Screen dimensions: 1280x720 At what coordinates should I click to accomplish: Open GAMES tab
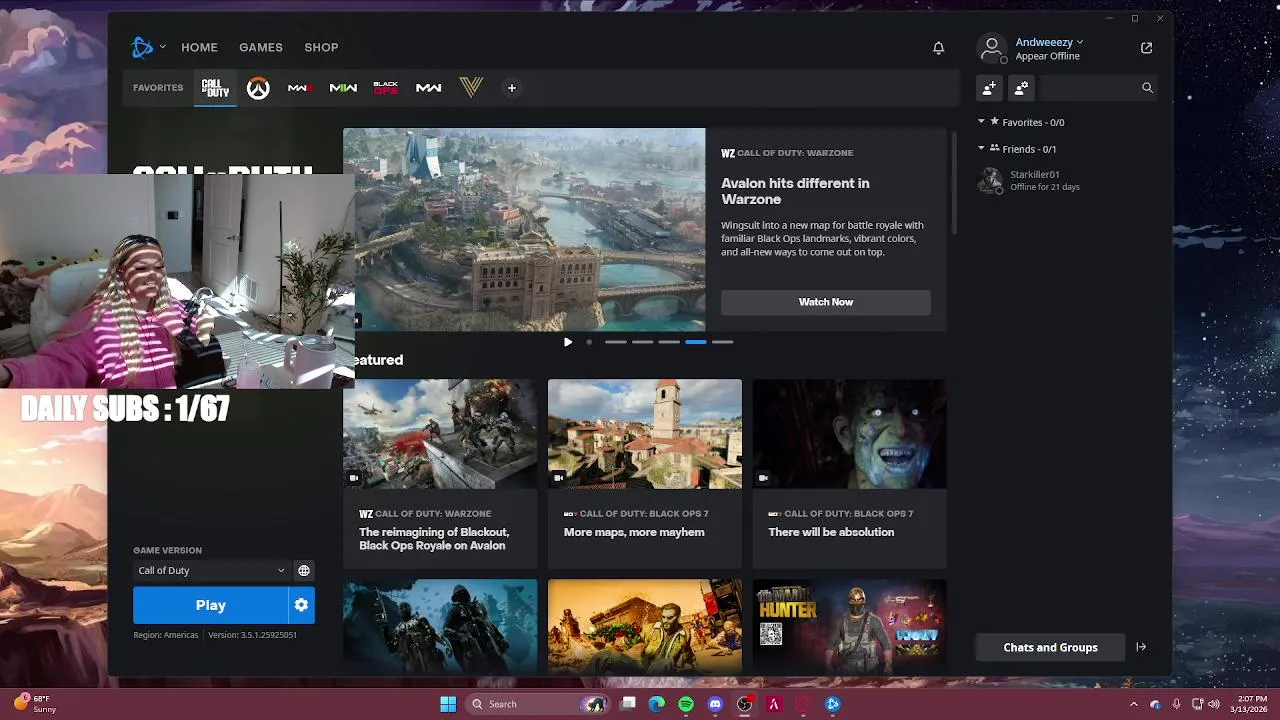(x=261, y=47)
